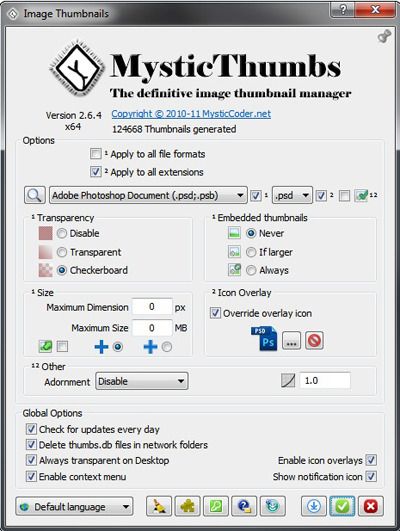Click the Never embedded thumbnail icon
The image size is (400, 531).
pos(234,233)
